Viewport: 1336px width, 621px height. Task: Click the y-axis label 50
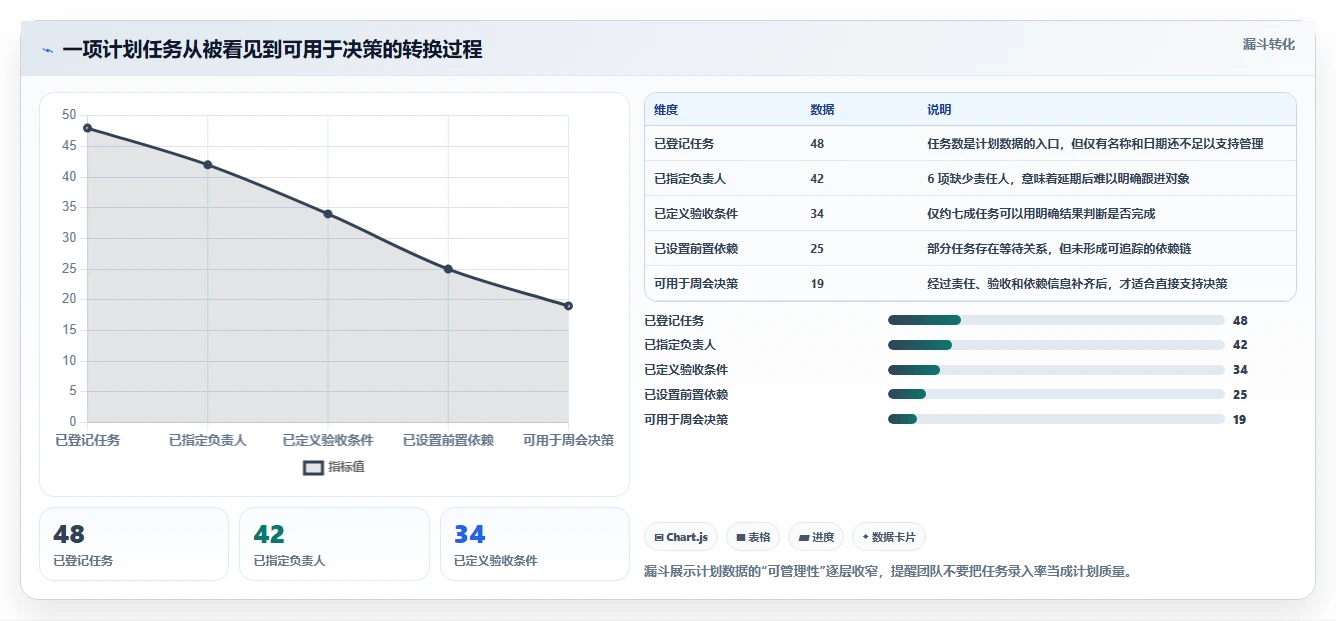point(69,115)
